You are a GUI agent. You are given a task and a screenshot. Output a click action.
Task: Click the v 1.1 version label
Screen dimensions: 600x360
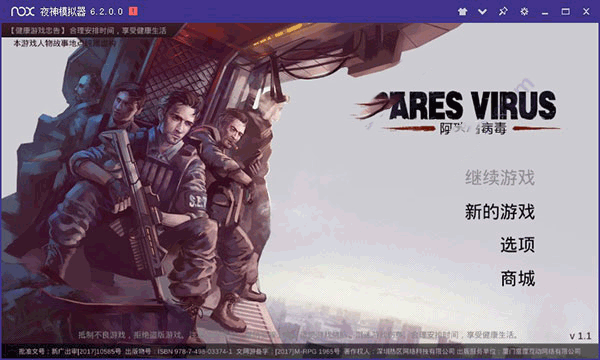pyautogui.click(x=580, y=336)
